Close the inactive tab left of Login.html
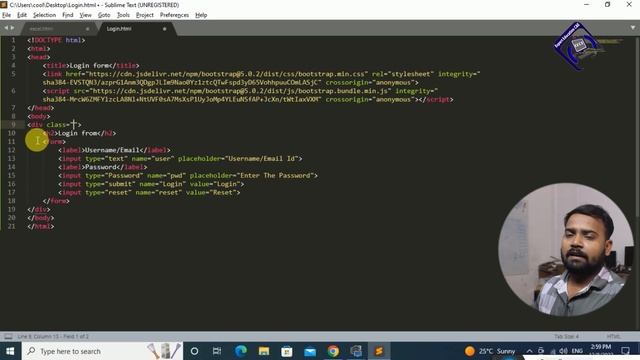 [x=87, y=29]
